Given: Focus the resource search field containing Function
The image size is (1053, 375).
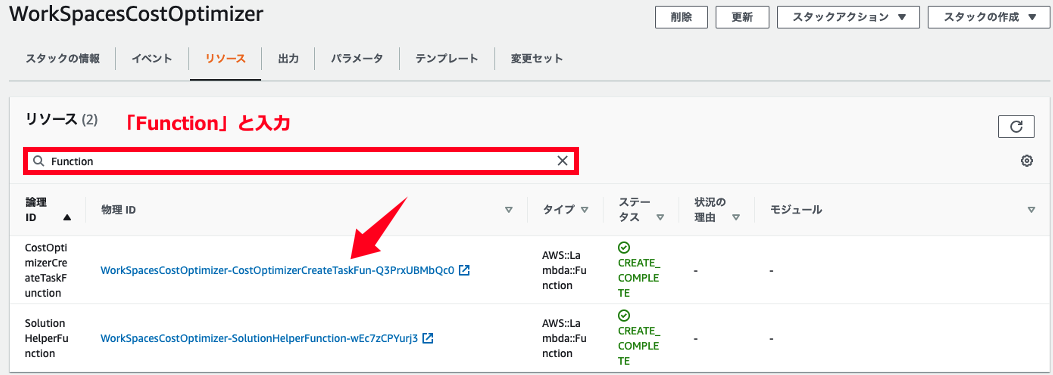Looking at the screenshot, I should [300, 161].
